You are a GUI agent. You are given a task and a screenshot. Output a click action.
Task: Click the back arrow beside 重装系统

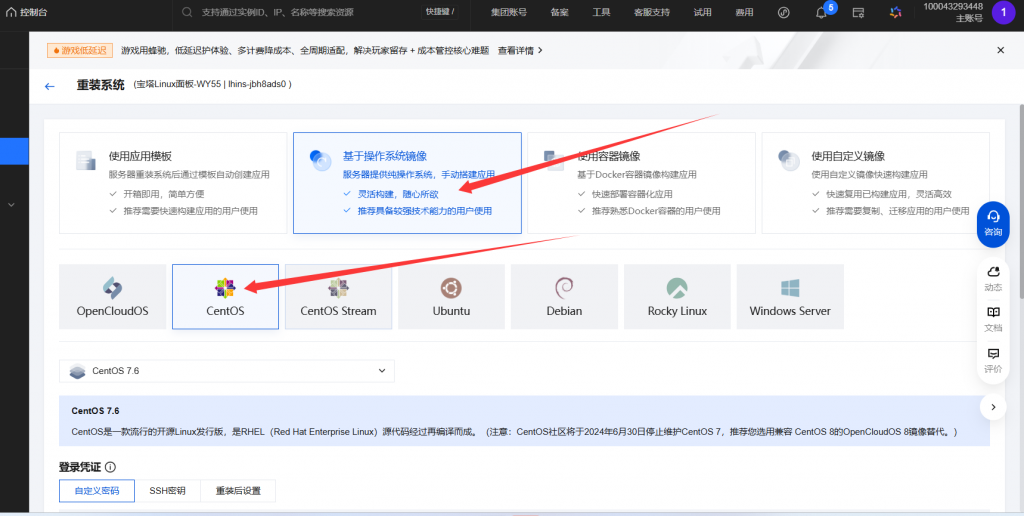point(50,86)
